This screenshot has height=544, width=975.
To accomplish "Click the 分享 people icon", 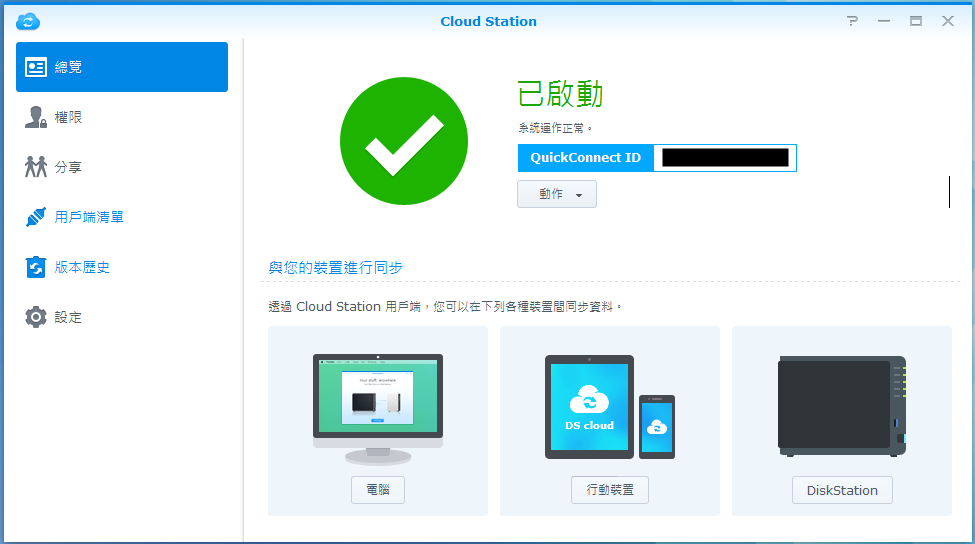I will [35, 167].
